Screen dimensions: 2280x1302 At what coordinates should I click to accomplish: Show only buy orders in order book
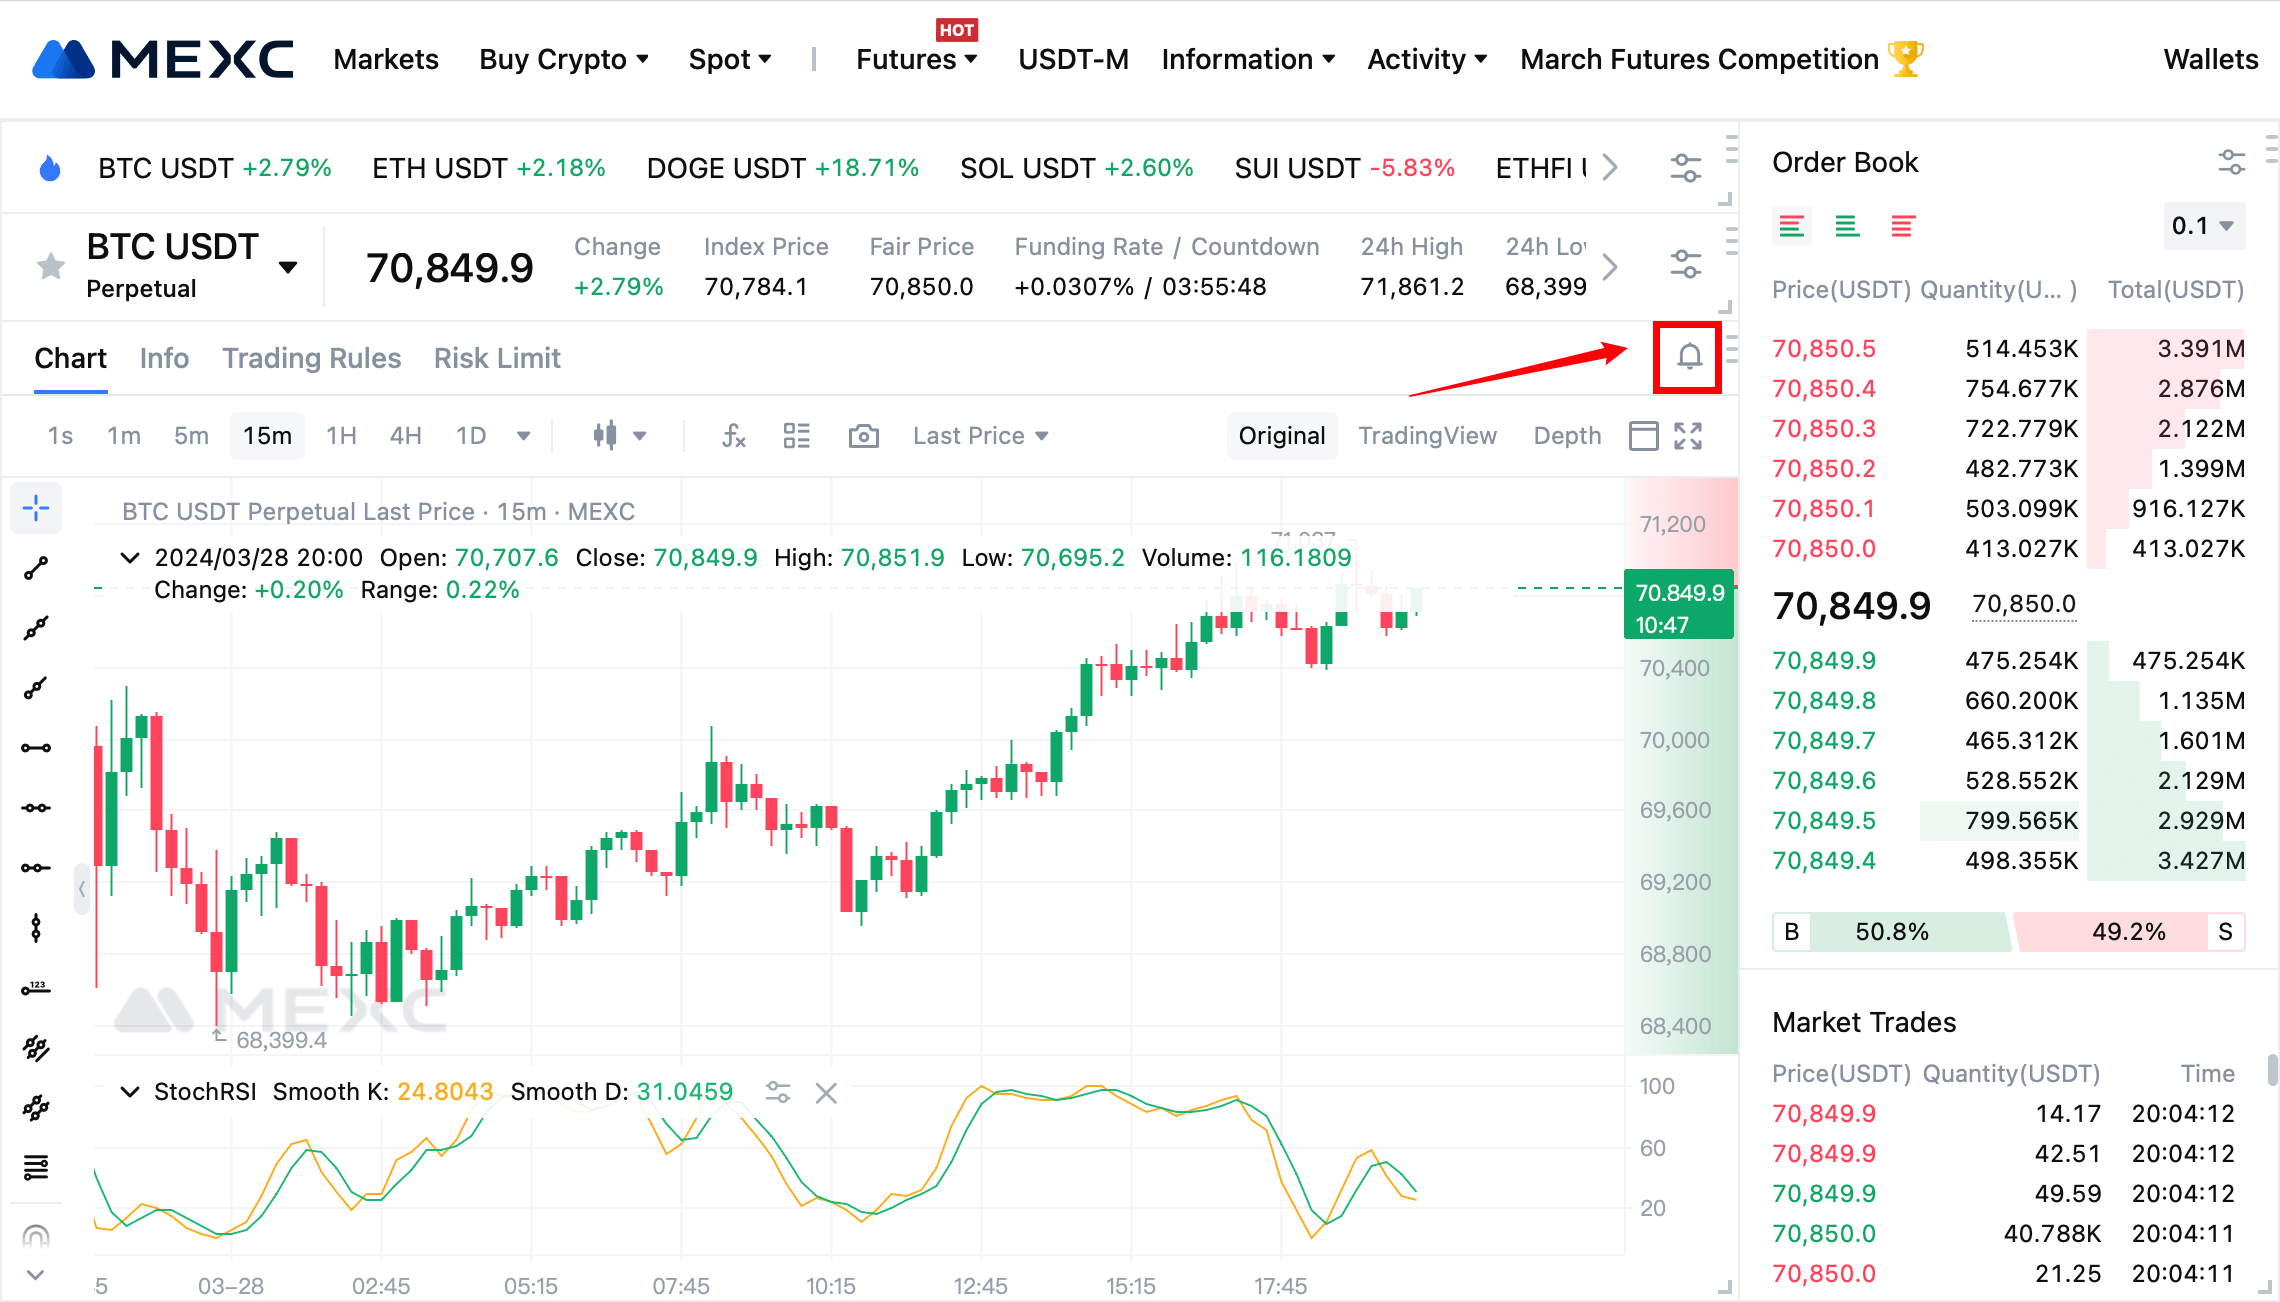(1847, 227)
